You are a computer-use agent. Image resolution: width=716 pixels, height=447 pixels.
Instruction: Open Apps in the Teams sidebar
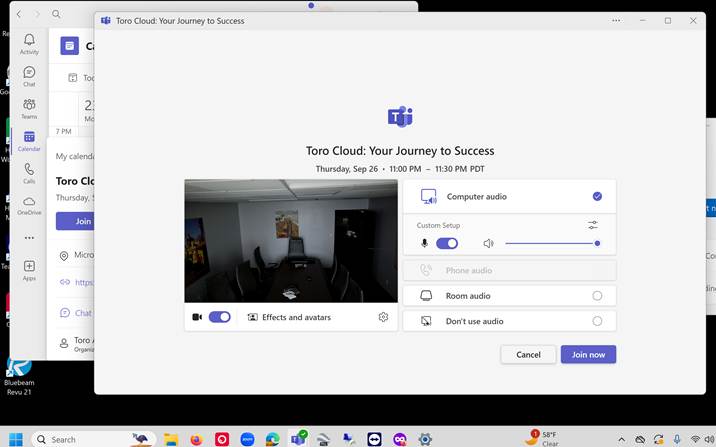pyautogui.click(x=29, y=270)
